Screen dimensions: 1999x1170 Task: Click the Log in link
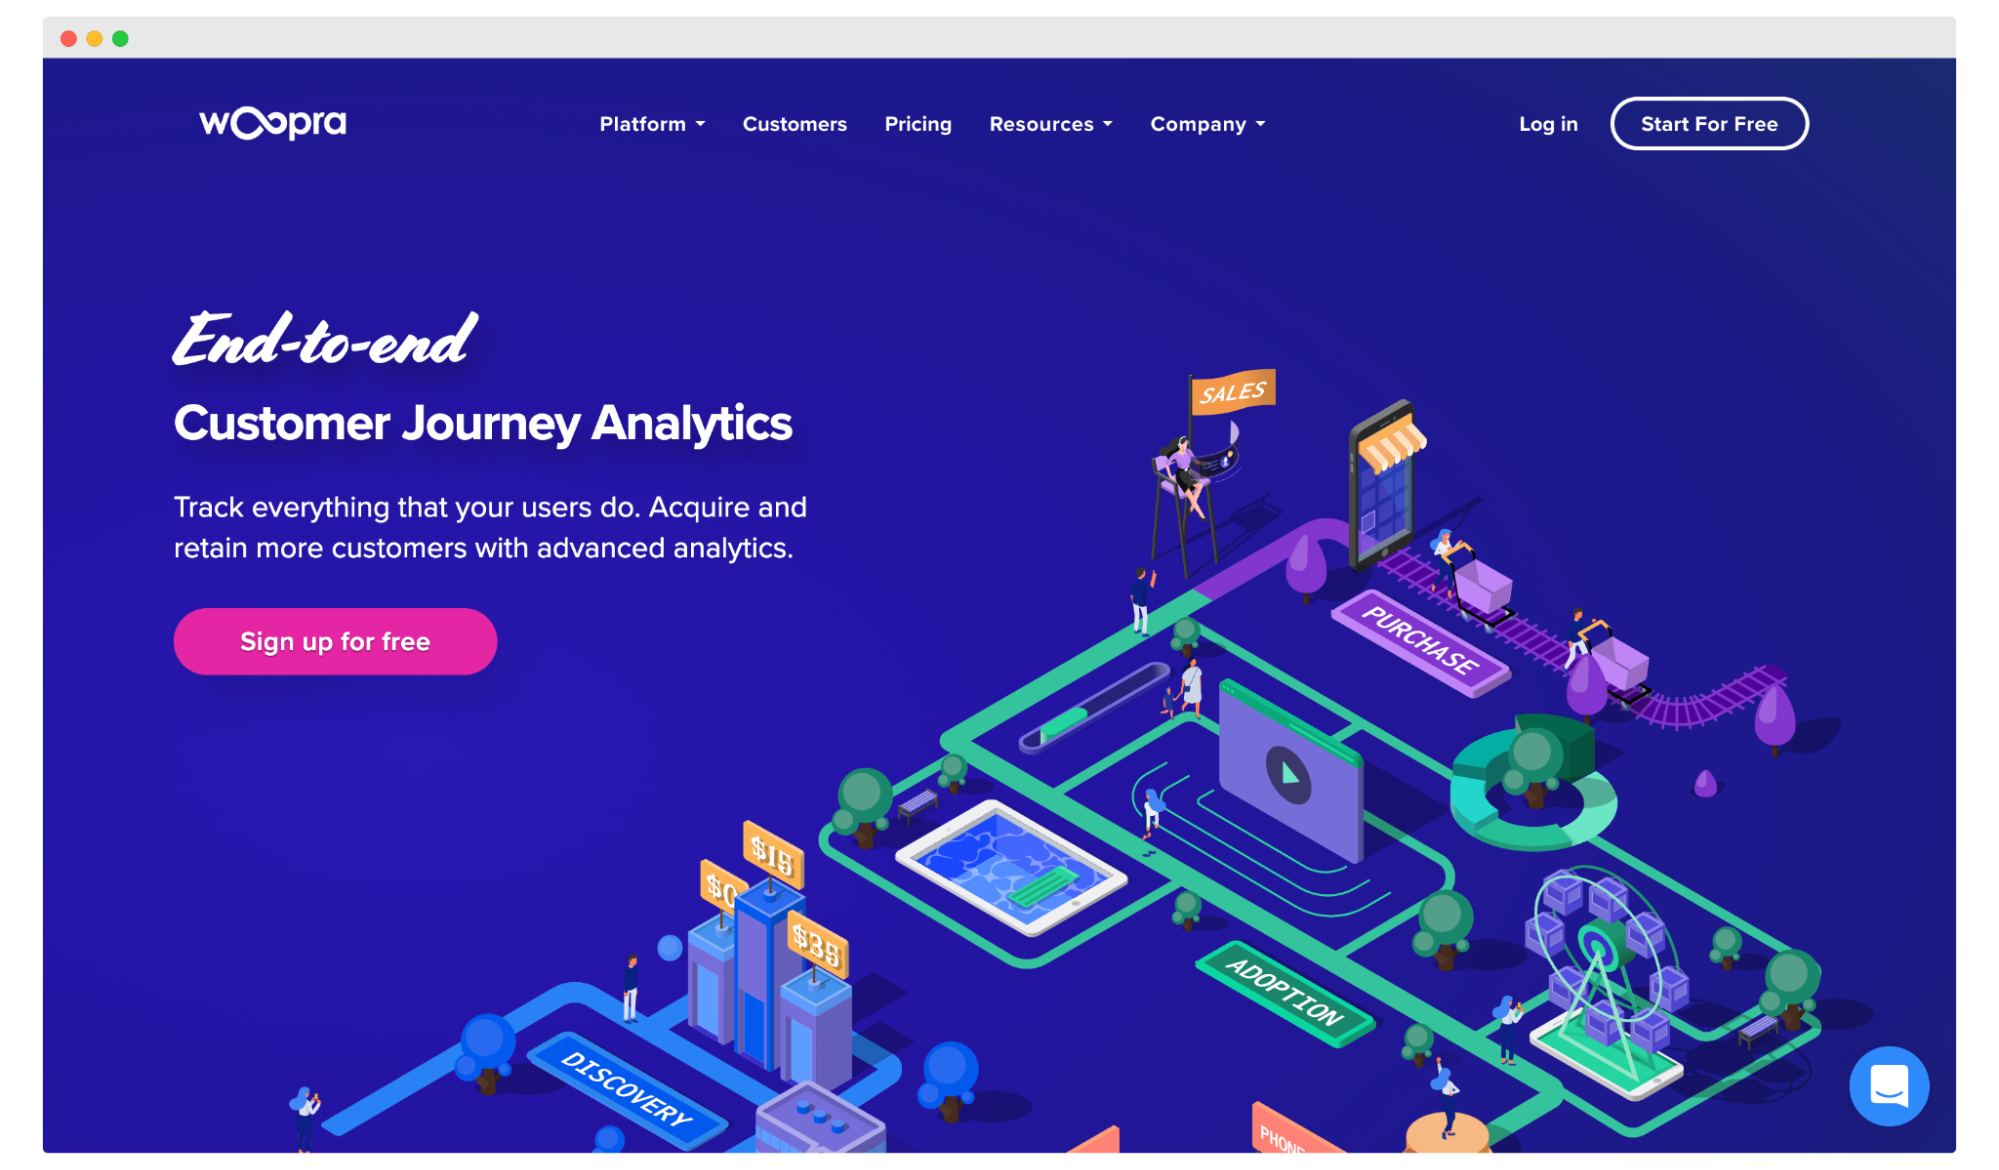pyautogui.click(x=1549, y=124)
